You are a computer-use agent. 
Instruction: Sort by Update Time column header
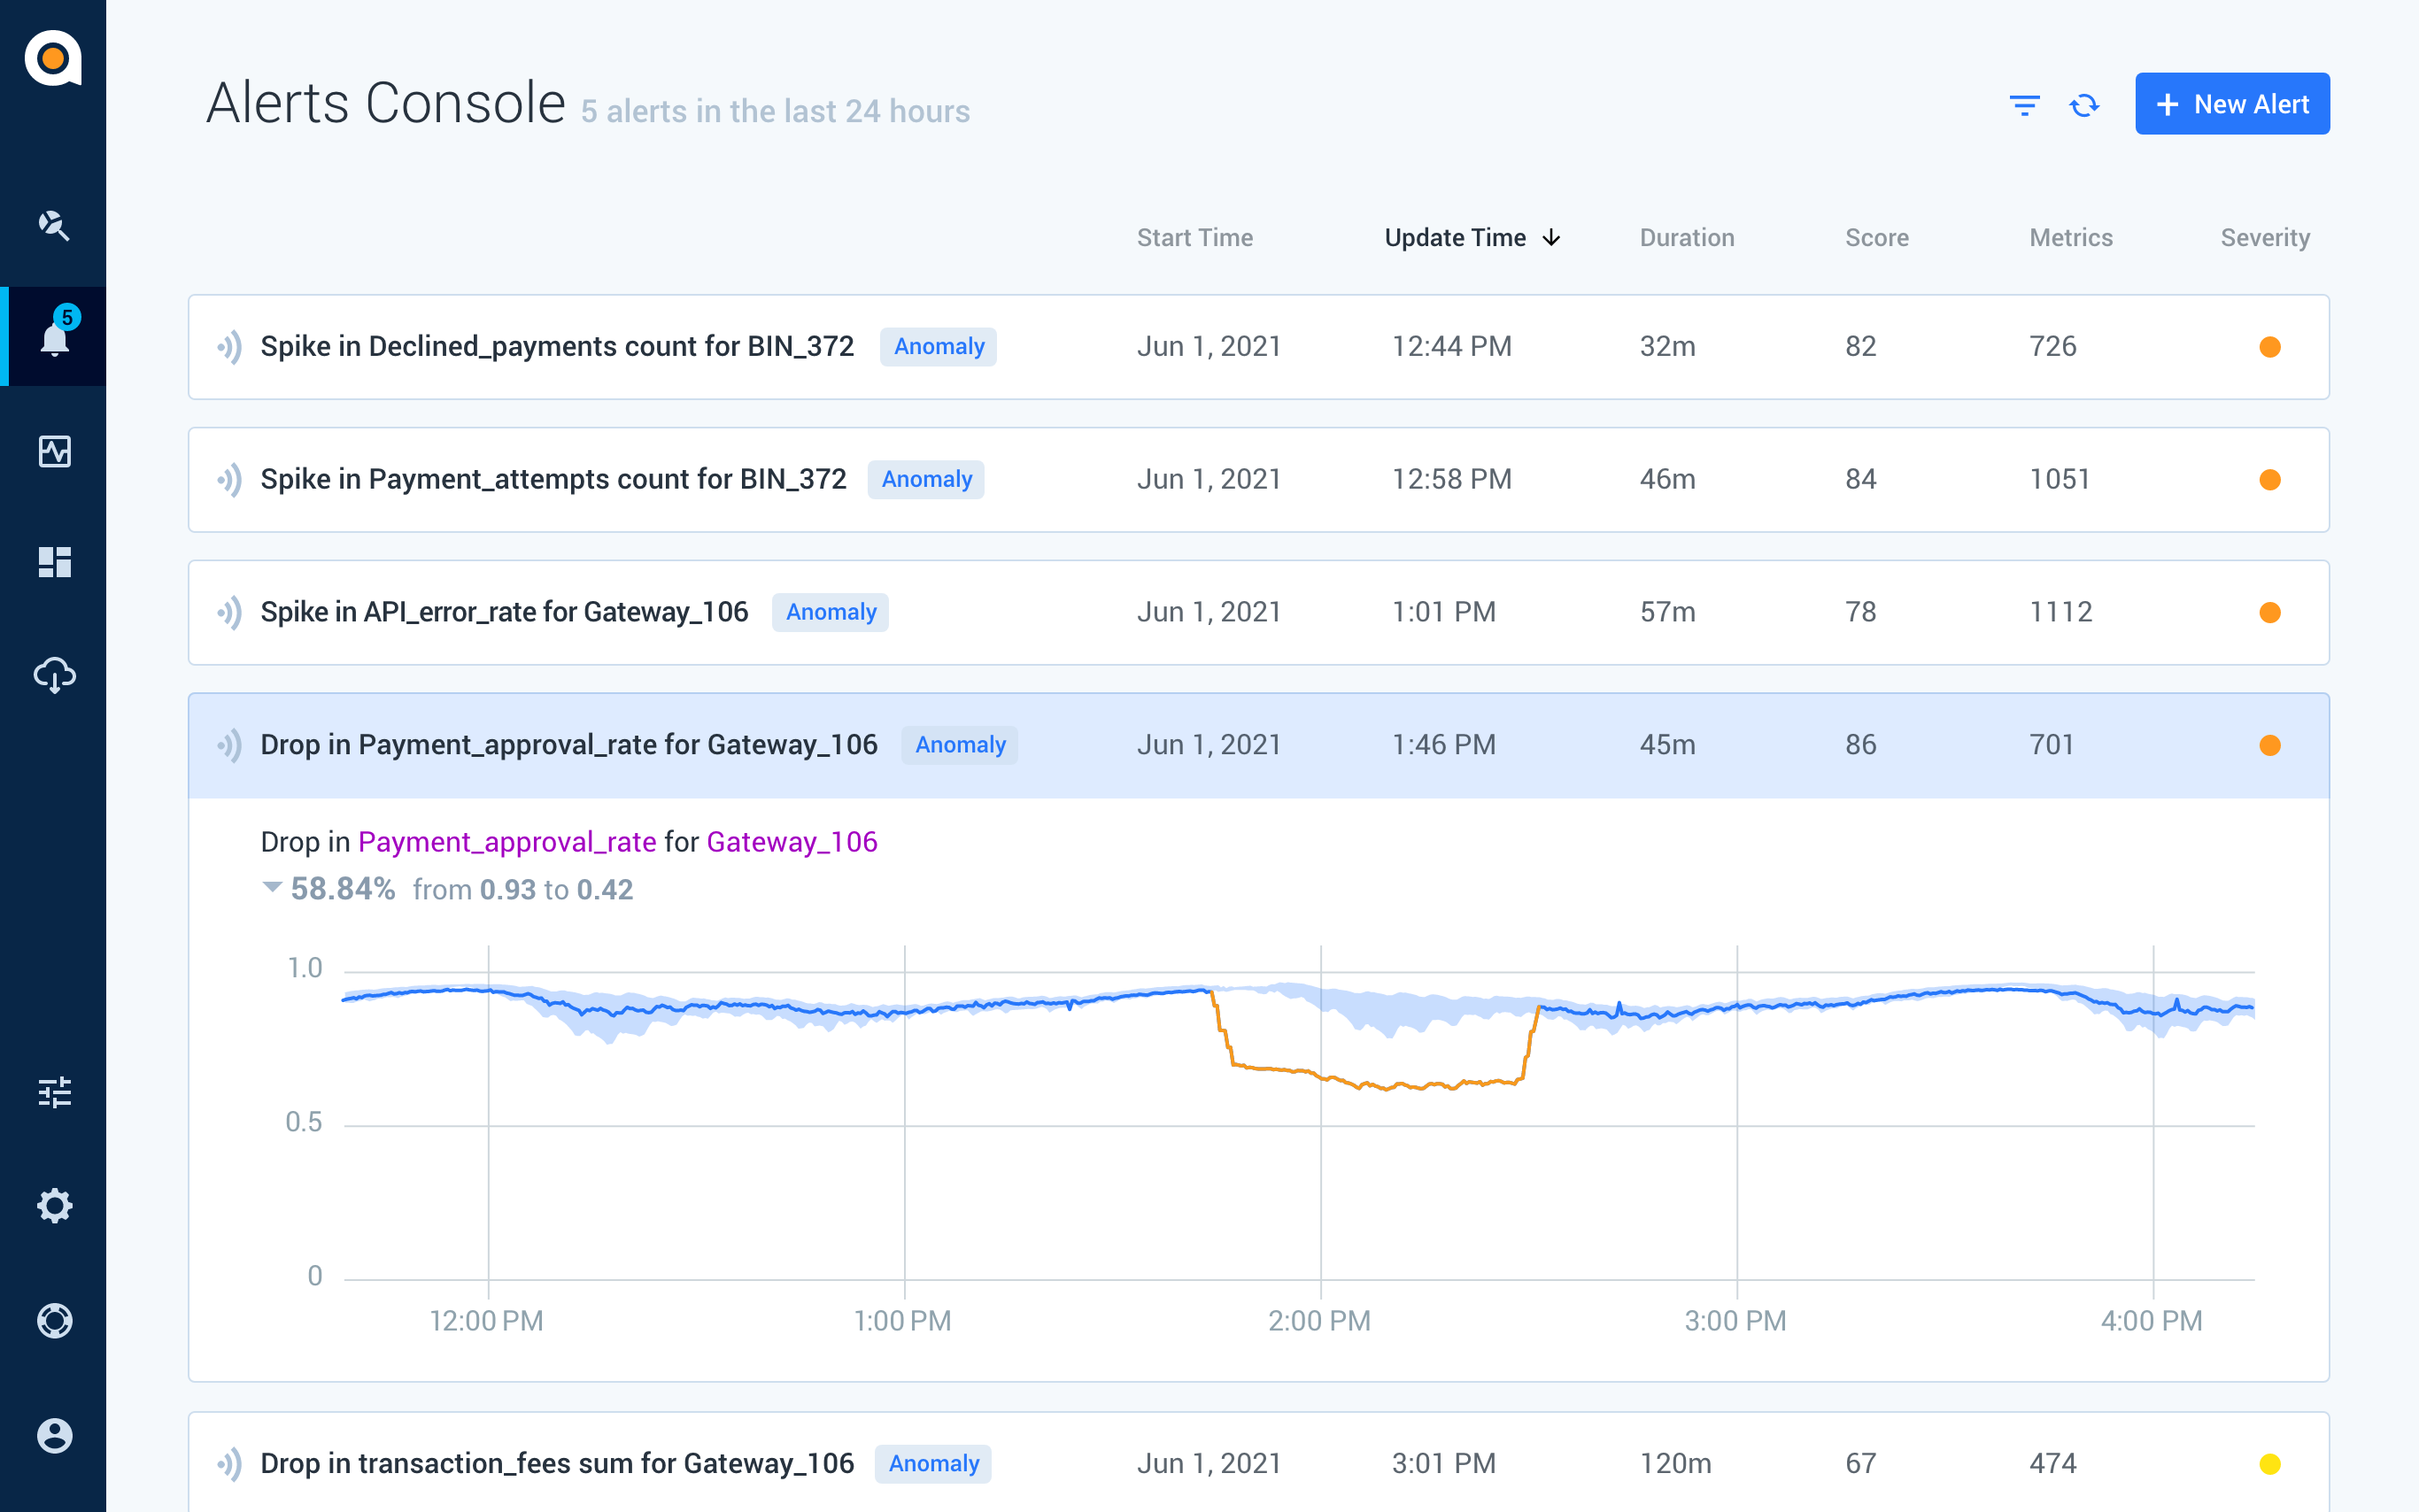[1471, 238]
